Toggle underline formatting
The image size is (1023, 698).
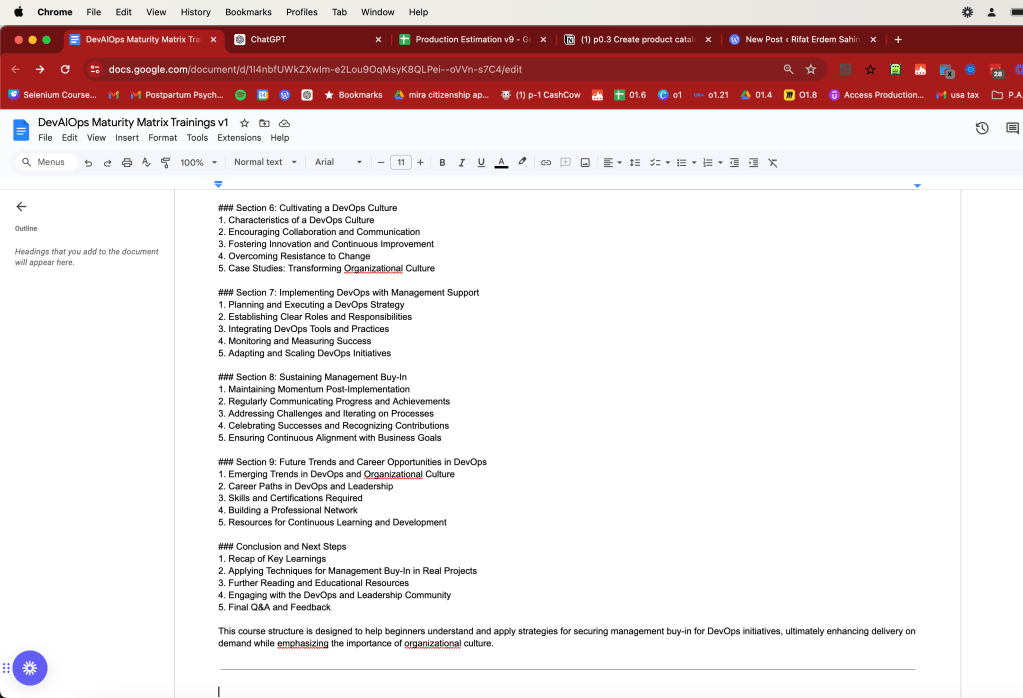[x=481, y=162]
